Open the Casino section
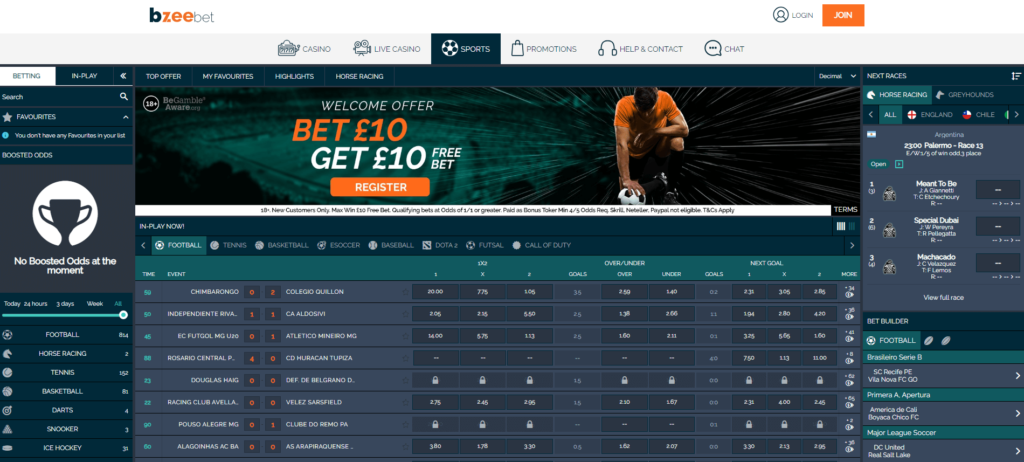The height and width of the screenshot is (462, 1024). coord(304,49)
